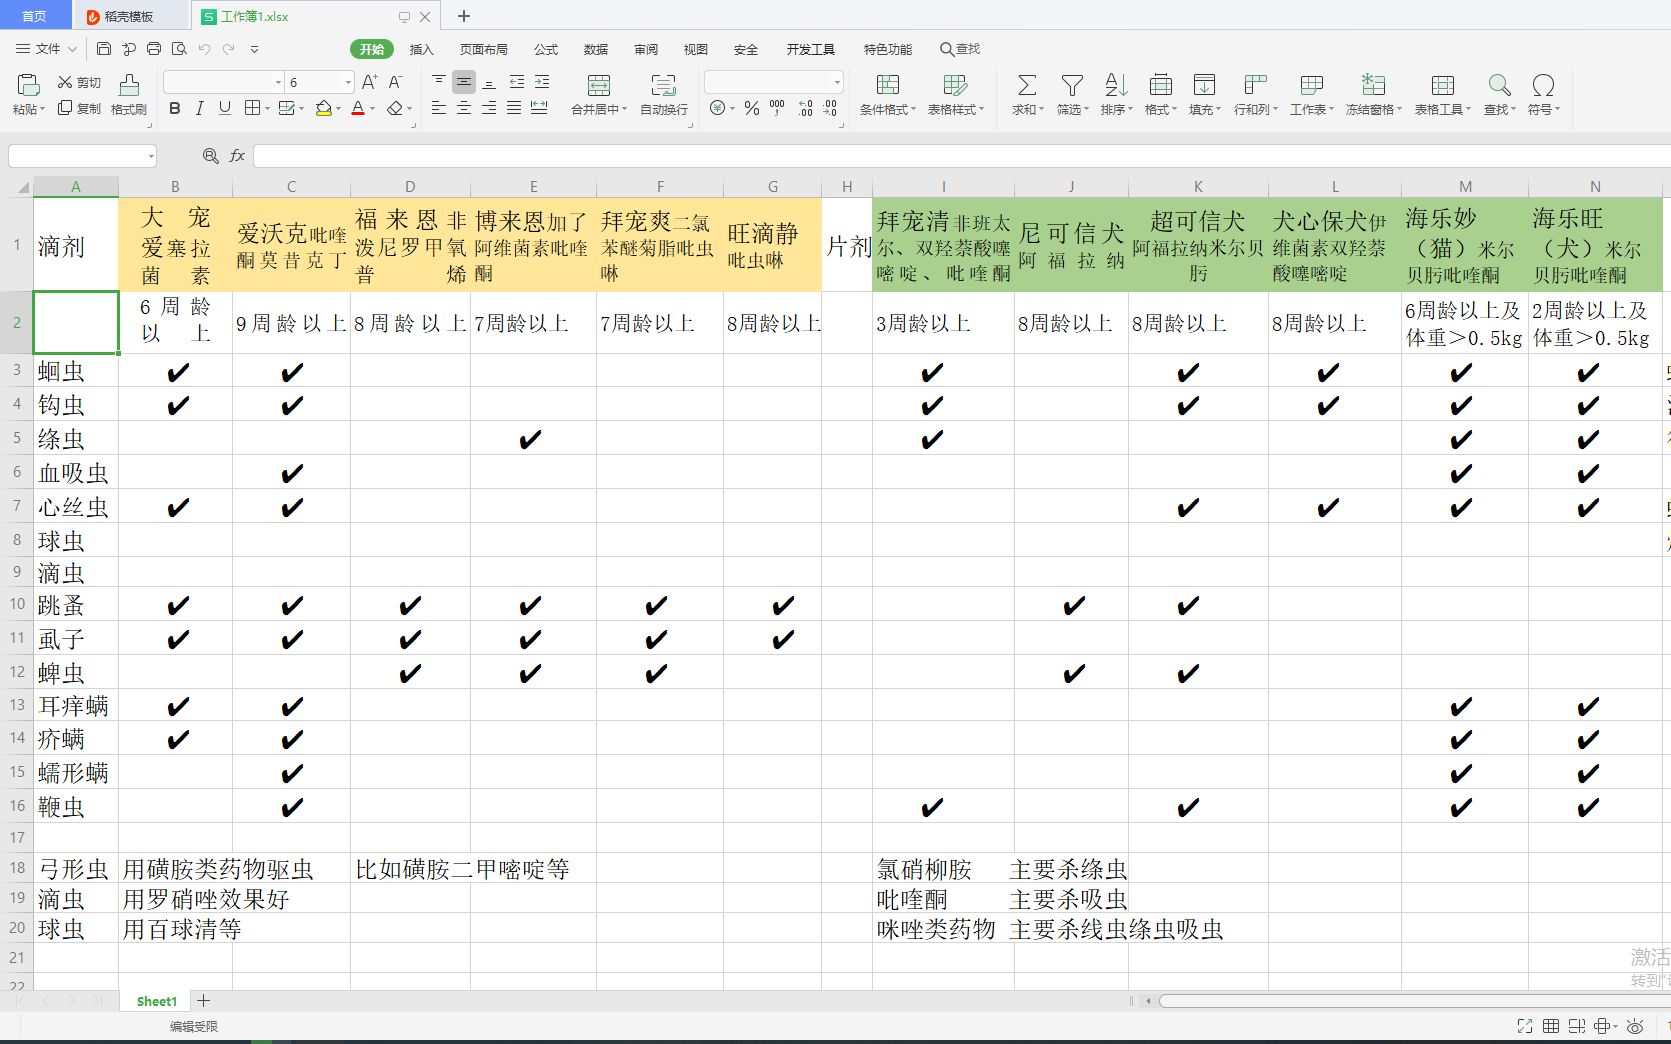Toggle Italic formatting
The image size is (1671, 1044).
pos(199,108)
